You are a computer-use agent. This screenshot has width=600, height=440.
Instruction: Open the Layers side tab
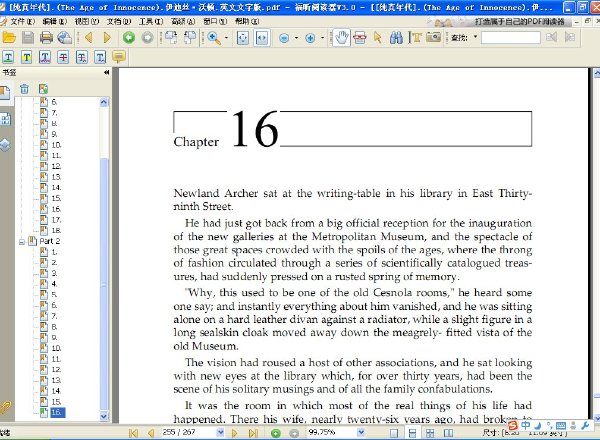(5, 145)
